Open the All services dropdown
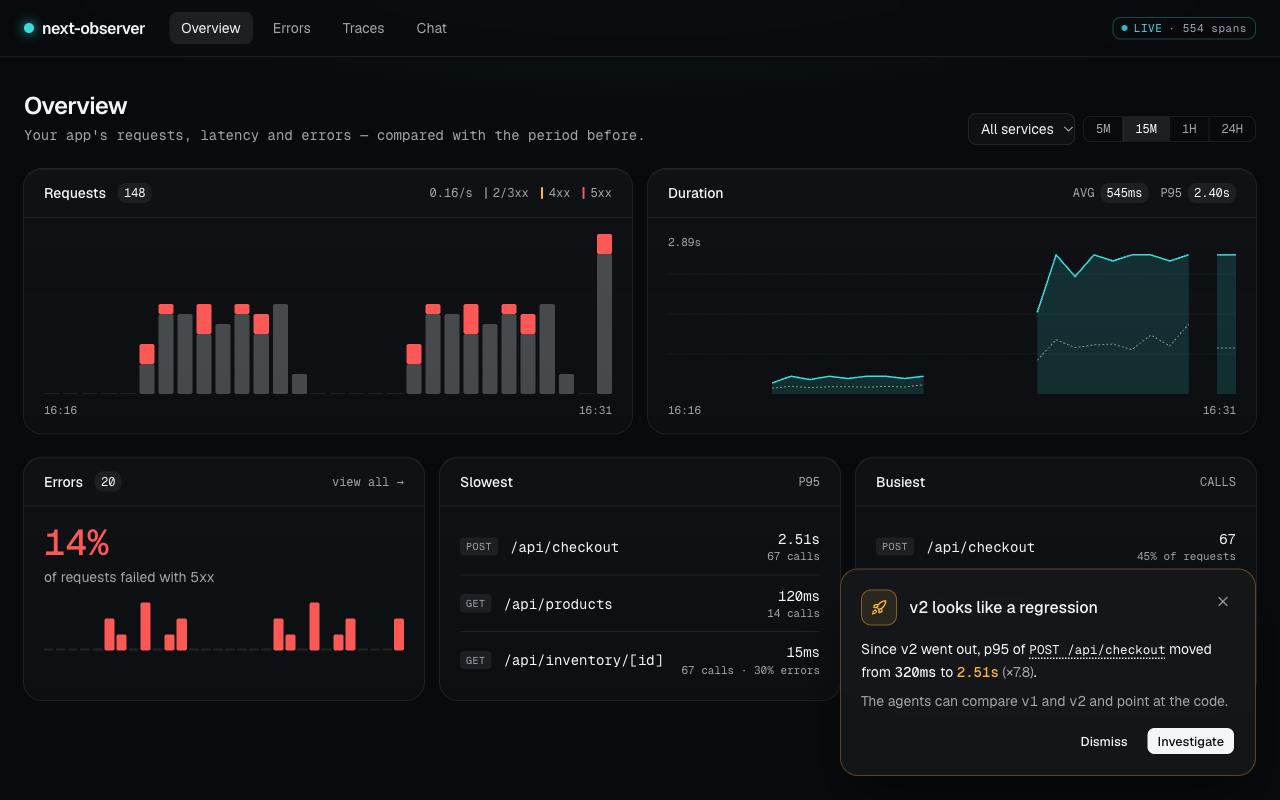Image resolution: width=1280 pixels, height=800 pixels. [x=1021, y=129]
